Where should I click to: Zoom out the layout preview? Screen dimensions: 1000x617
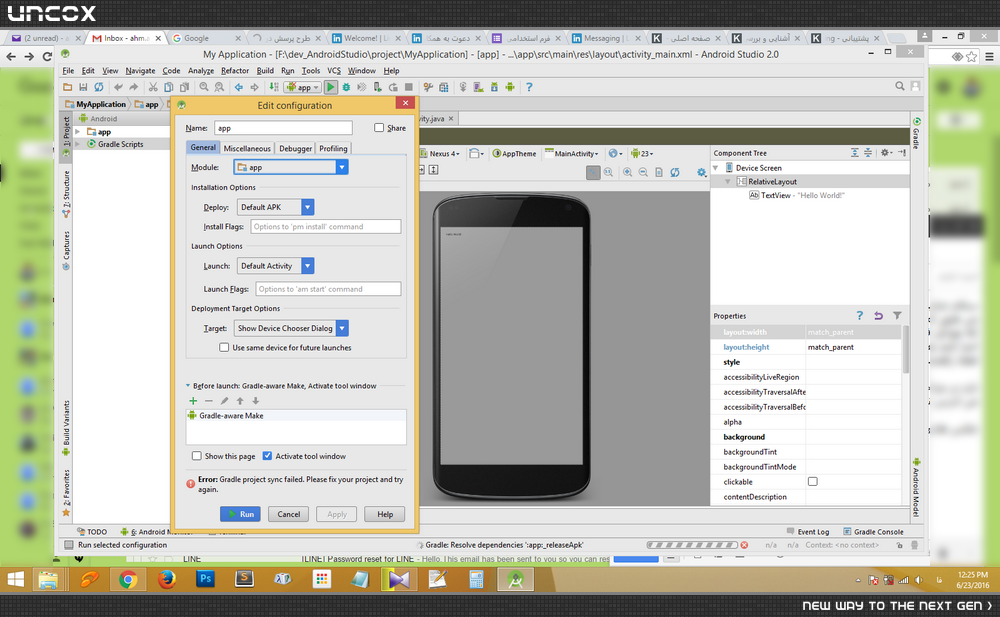(x=643, y=172)
